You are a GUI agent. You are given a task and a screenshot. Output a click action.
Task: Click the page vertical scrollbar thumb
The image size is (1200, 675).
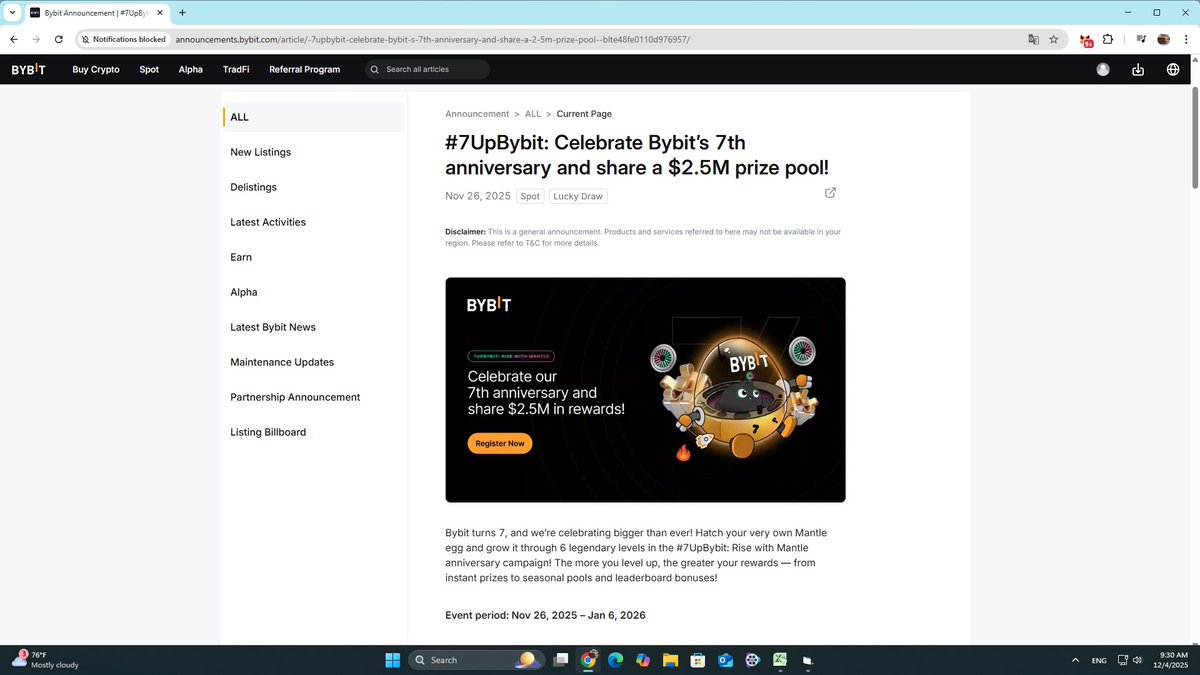click(x=1194, y=139)
